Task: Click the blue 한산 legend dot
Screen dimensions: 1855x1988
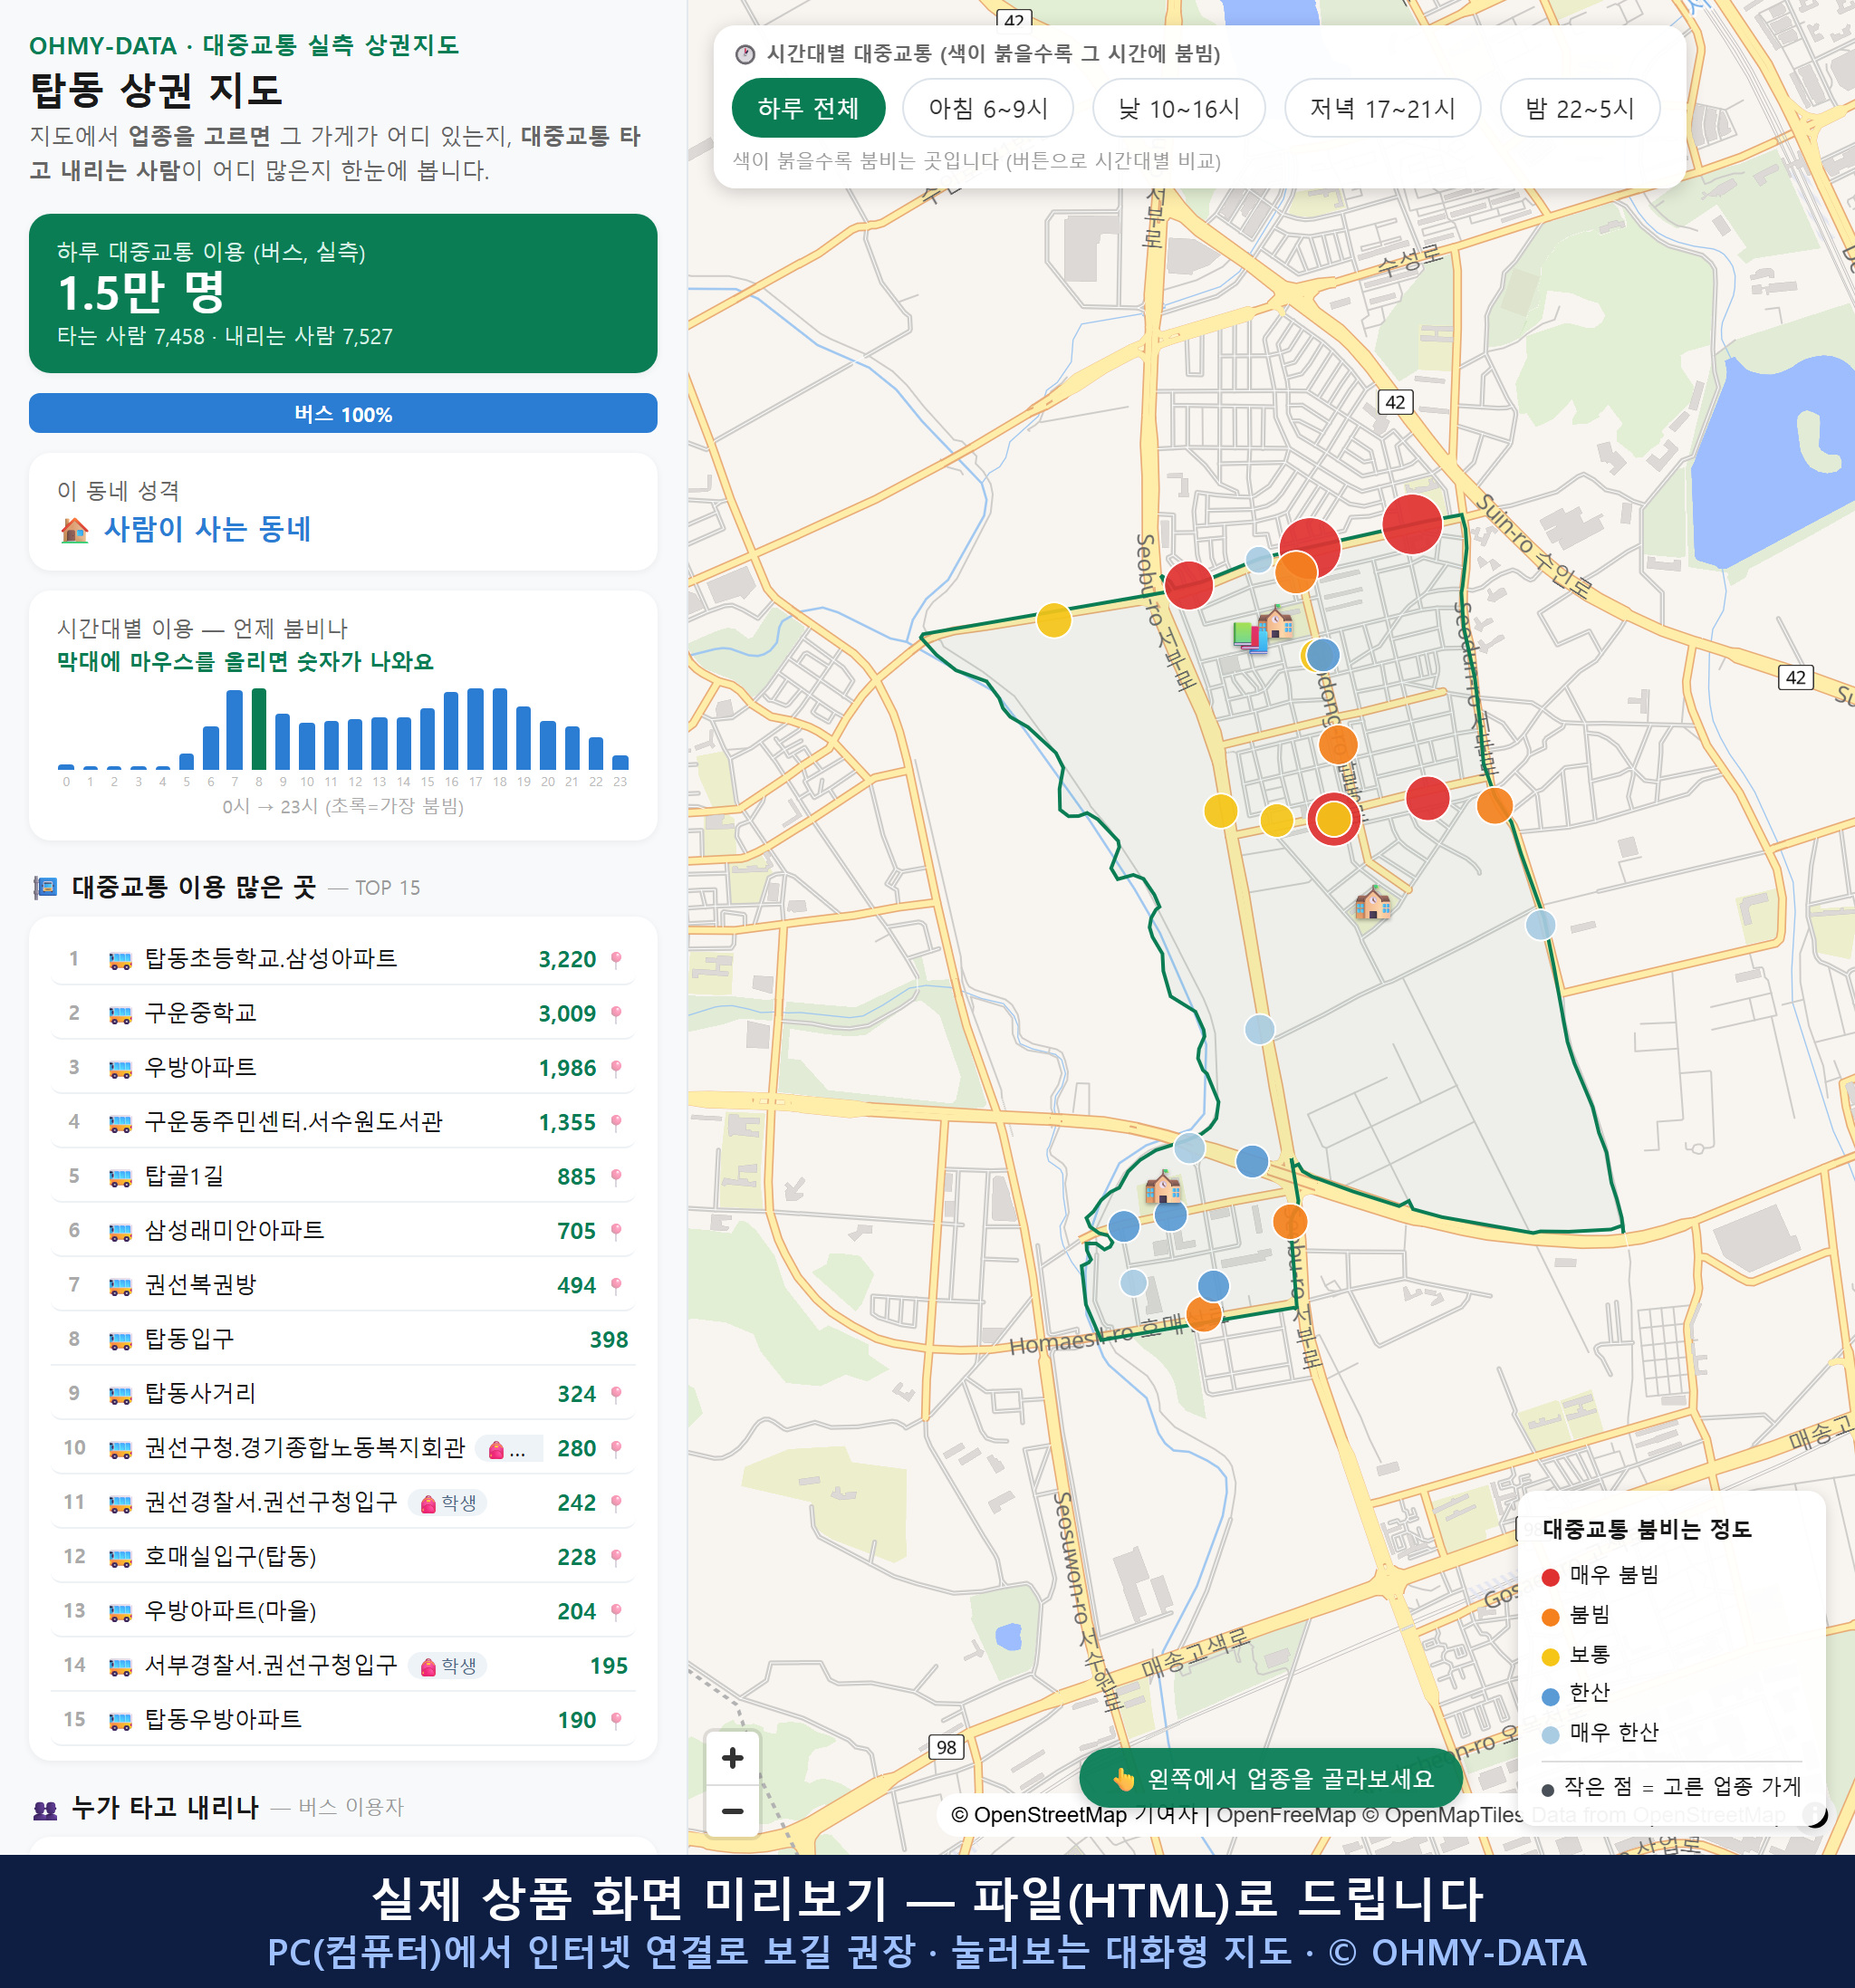Action: click(1551, 1696)
